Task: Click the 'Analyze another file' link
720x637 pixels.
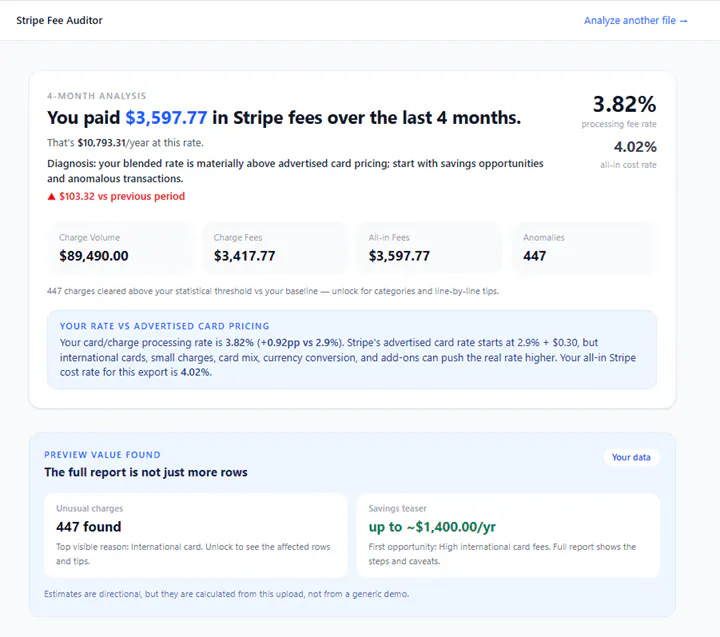Action: click(636, 21)
